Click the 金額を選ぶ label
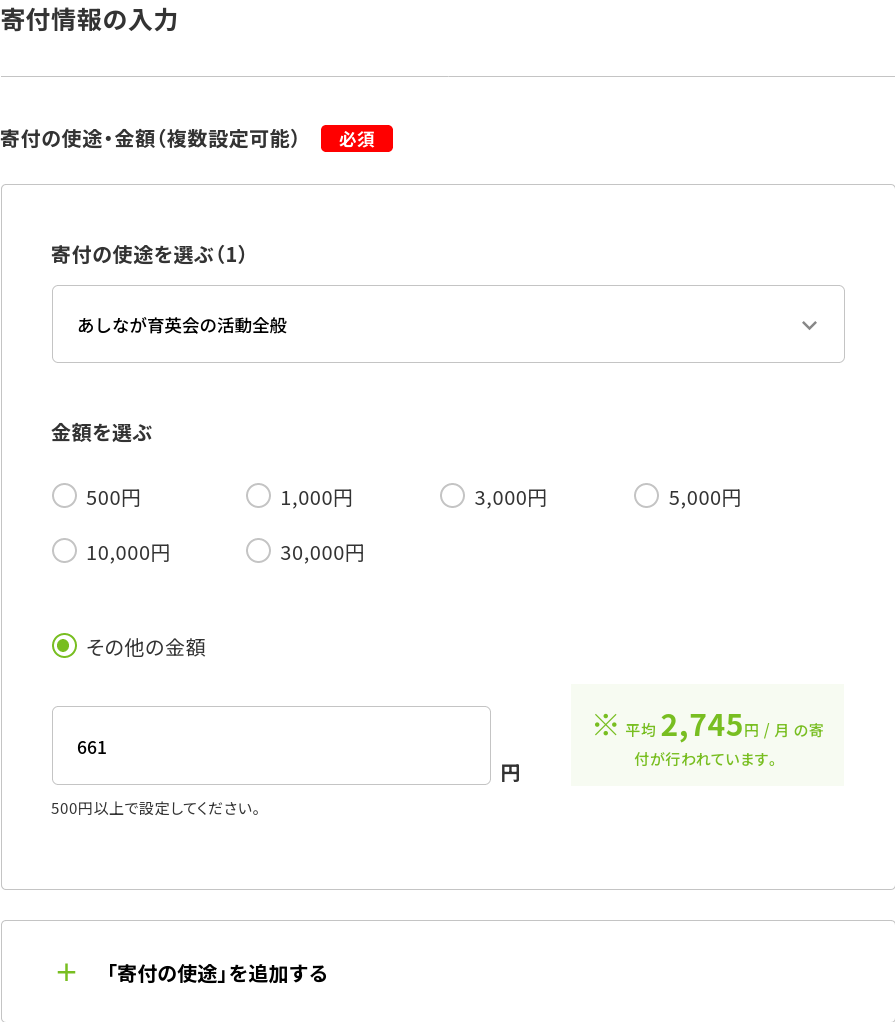The width and height of the screenshot is (895, 1022). [102, 433]
